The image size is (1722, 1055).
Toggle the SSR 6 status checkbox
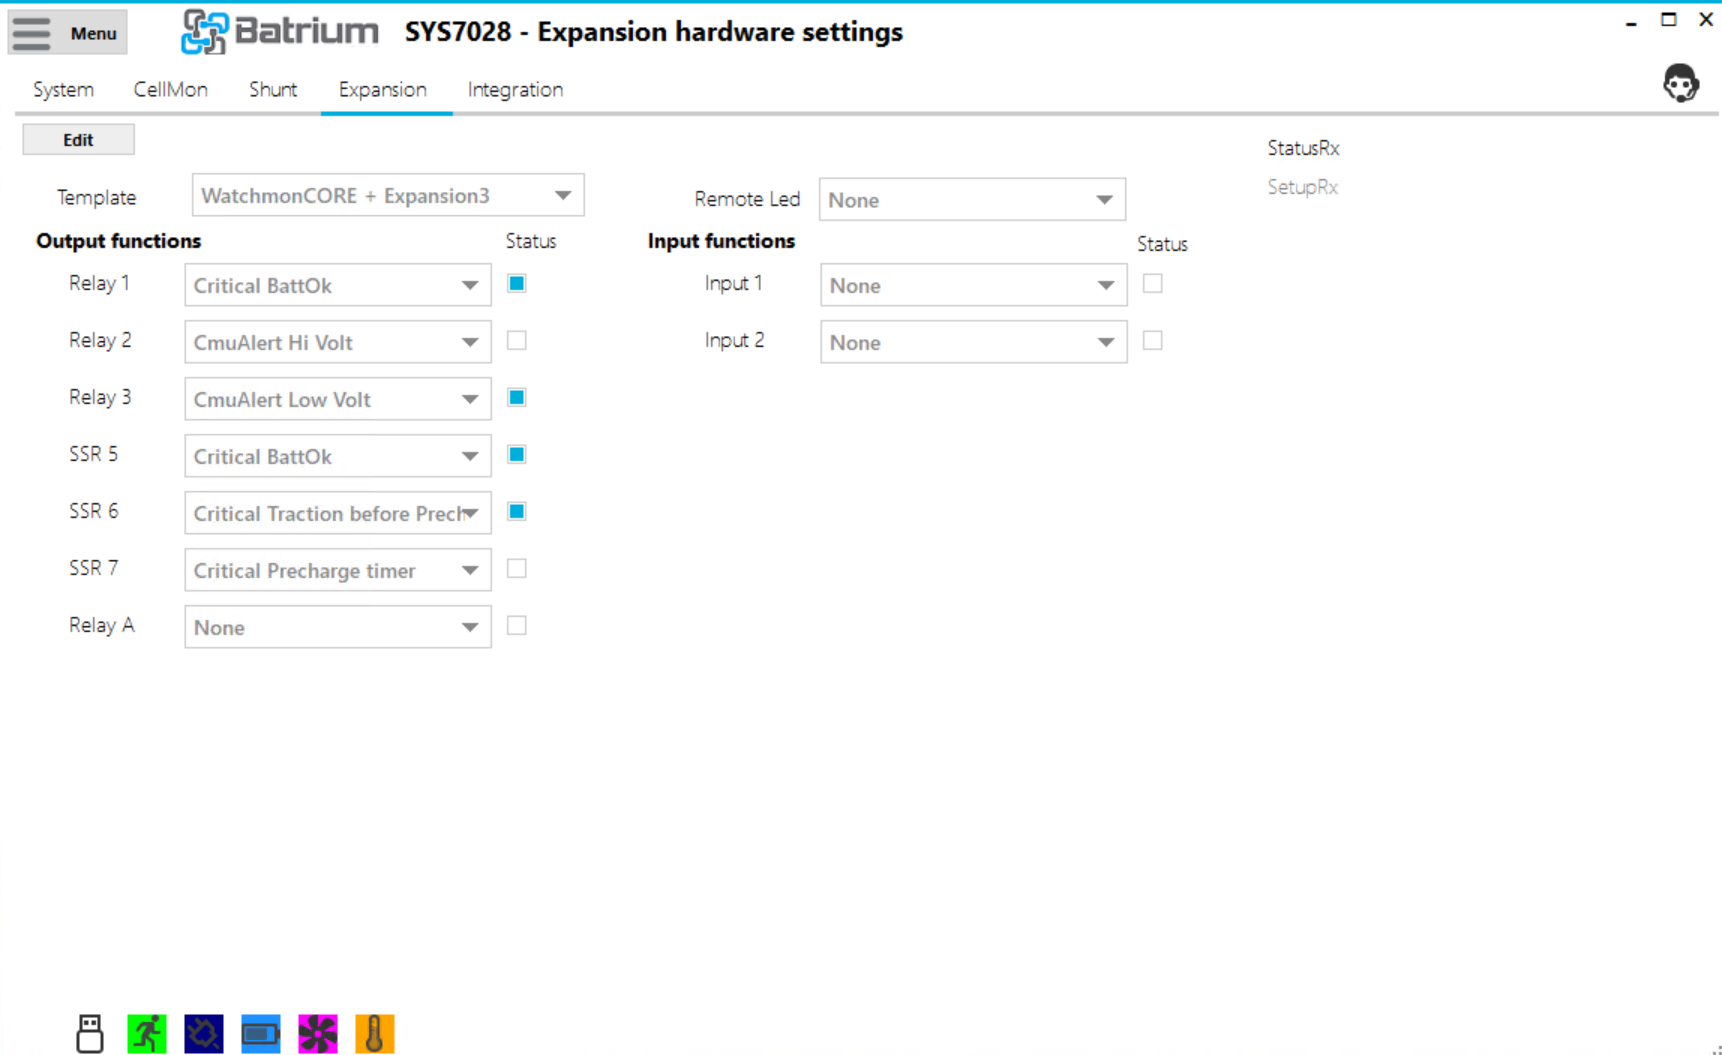coord(517,512)
